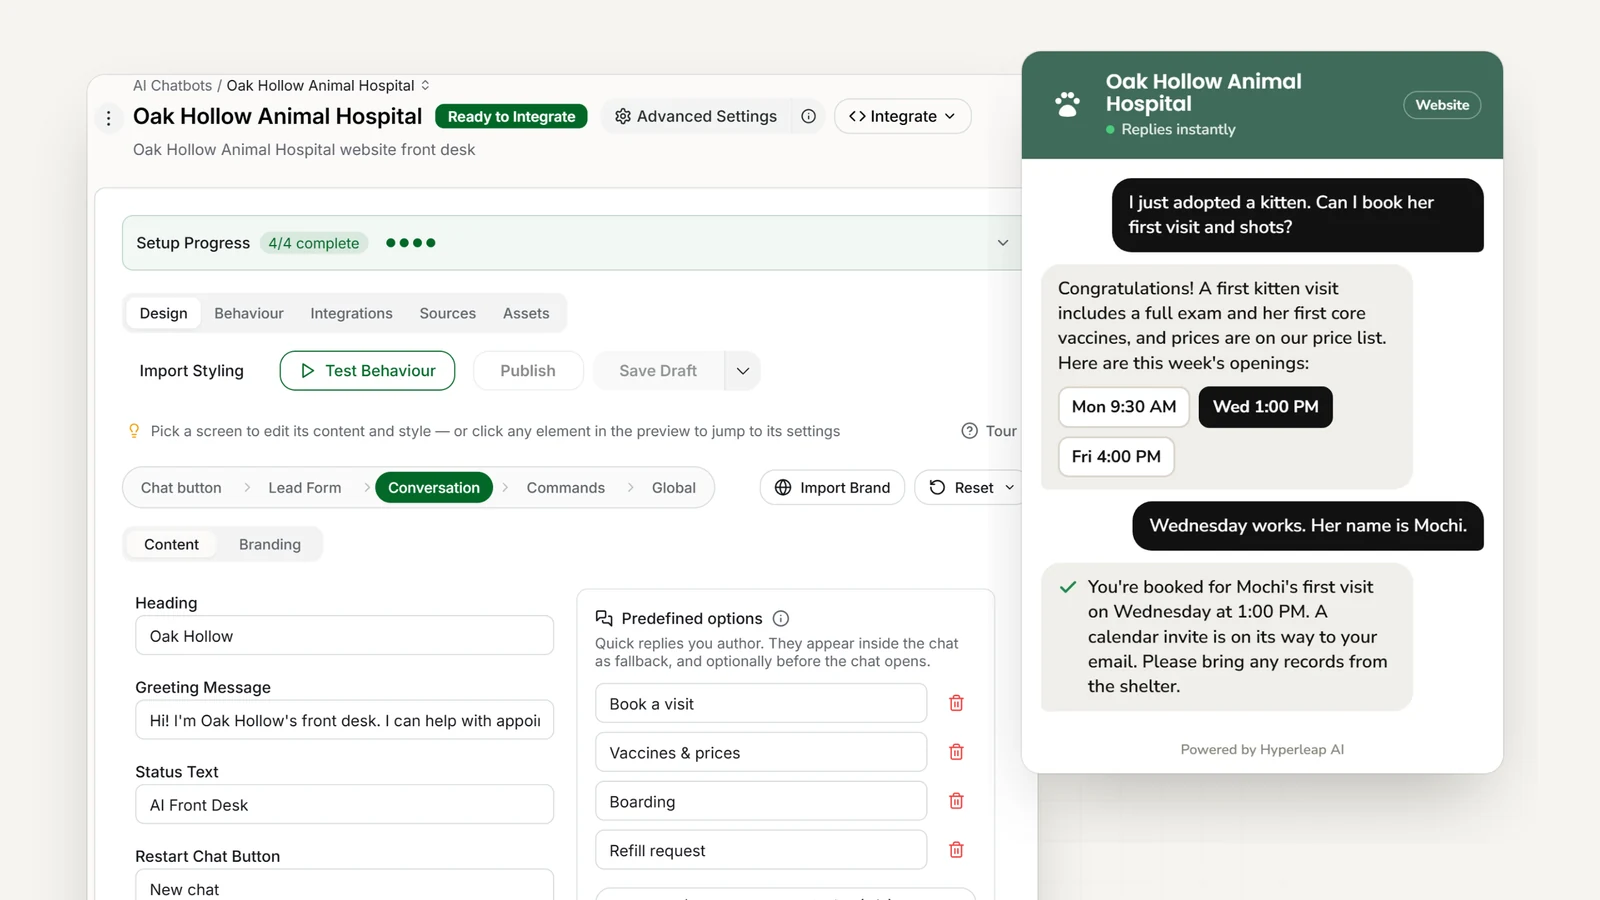Open the Sources tab

pyautogui.click(x=448, y=313)
